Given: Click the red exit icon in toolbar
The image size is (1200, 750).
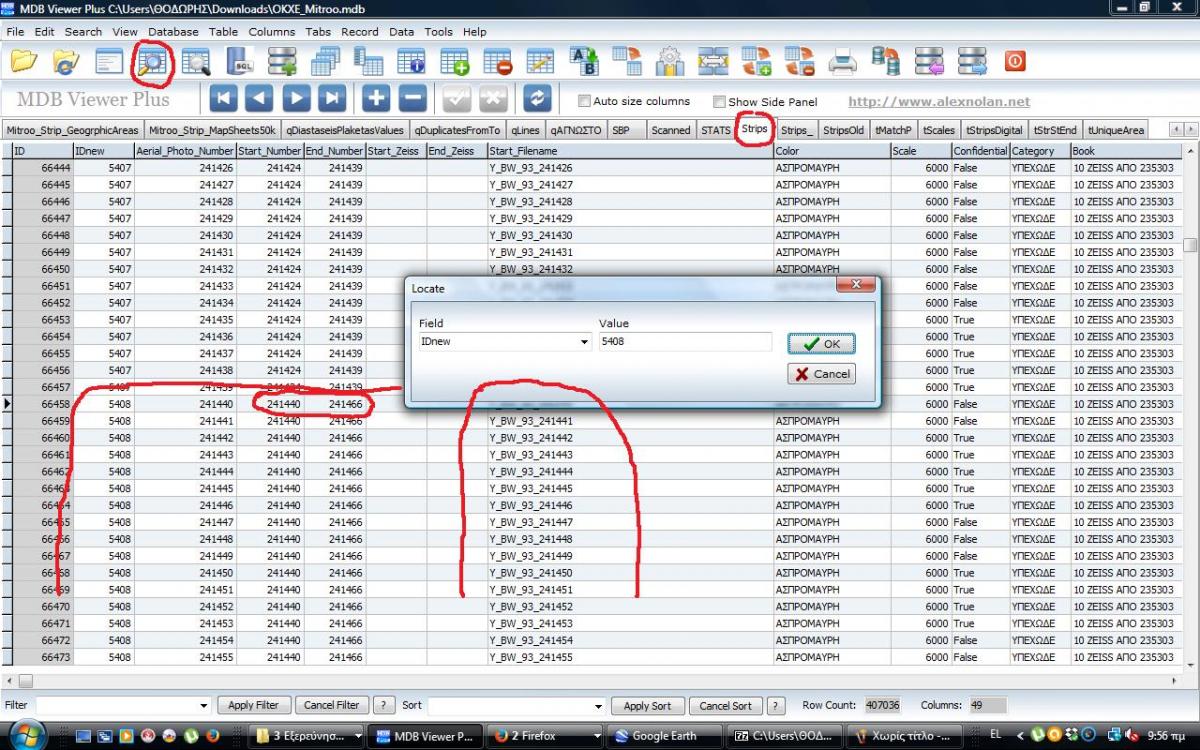Looking at the screenshot, I should (x=1015, y=62).
